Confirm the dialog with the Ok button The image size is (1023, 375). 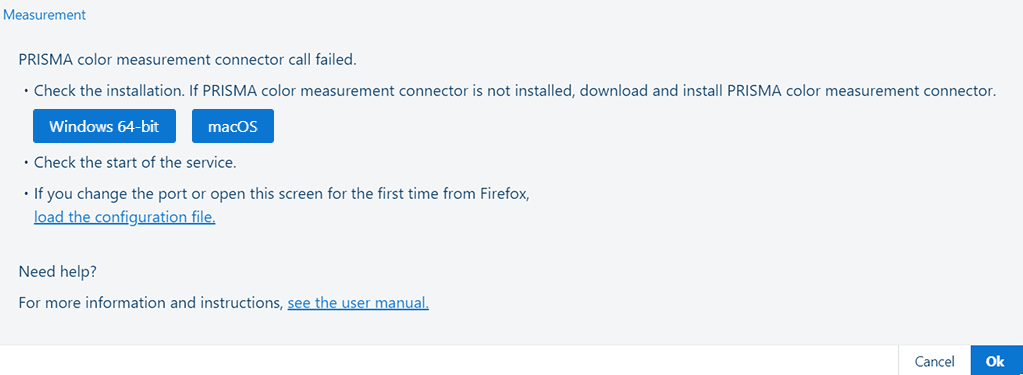tap(996, 361)
